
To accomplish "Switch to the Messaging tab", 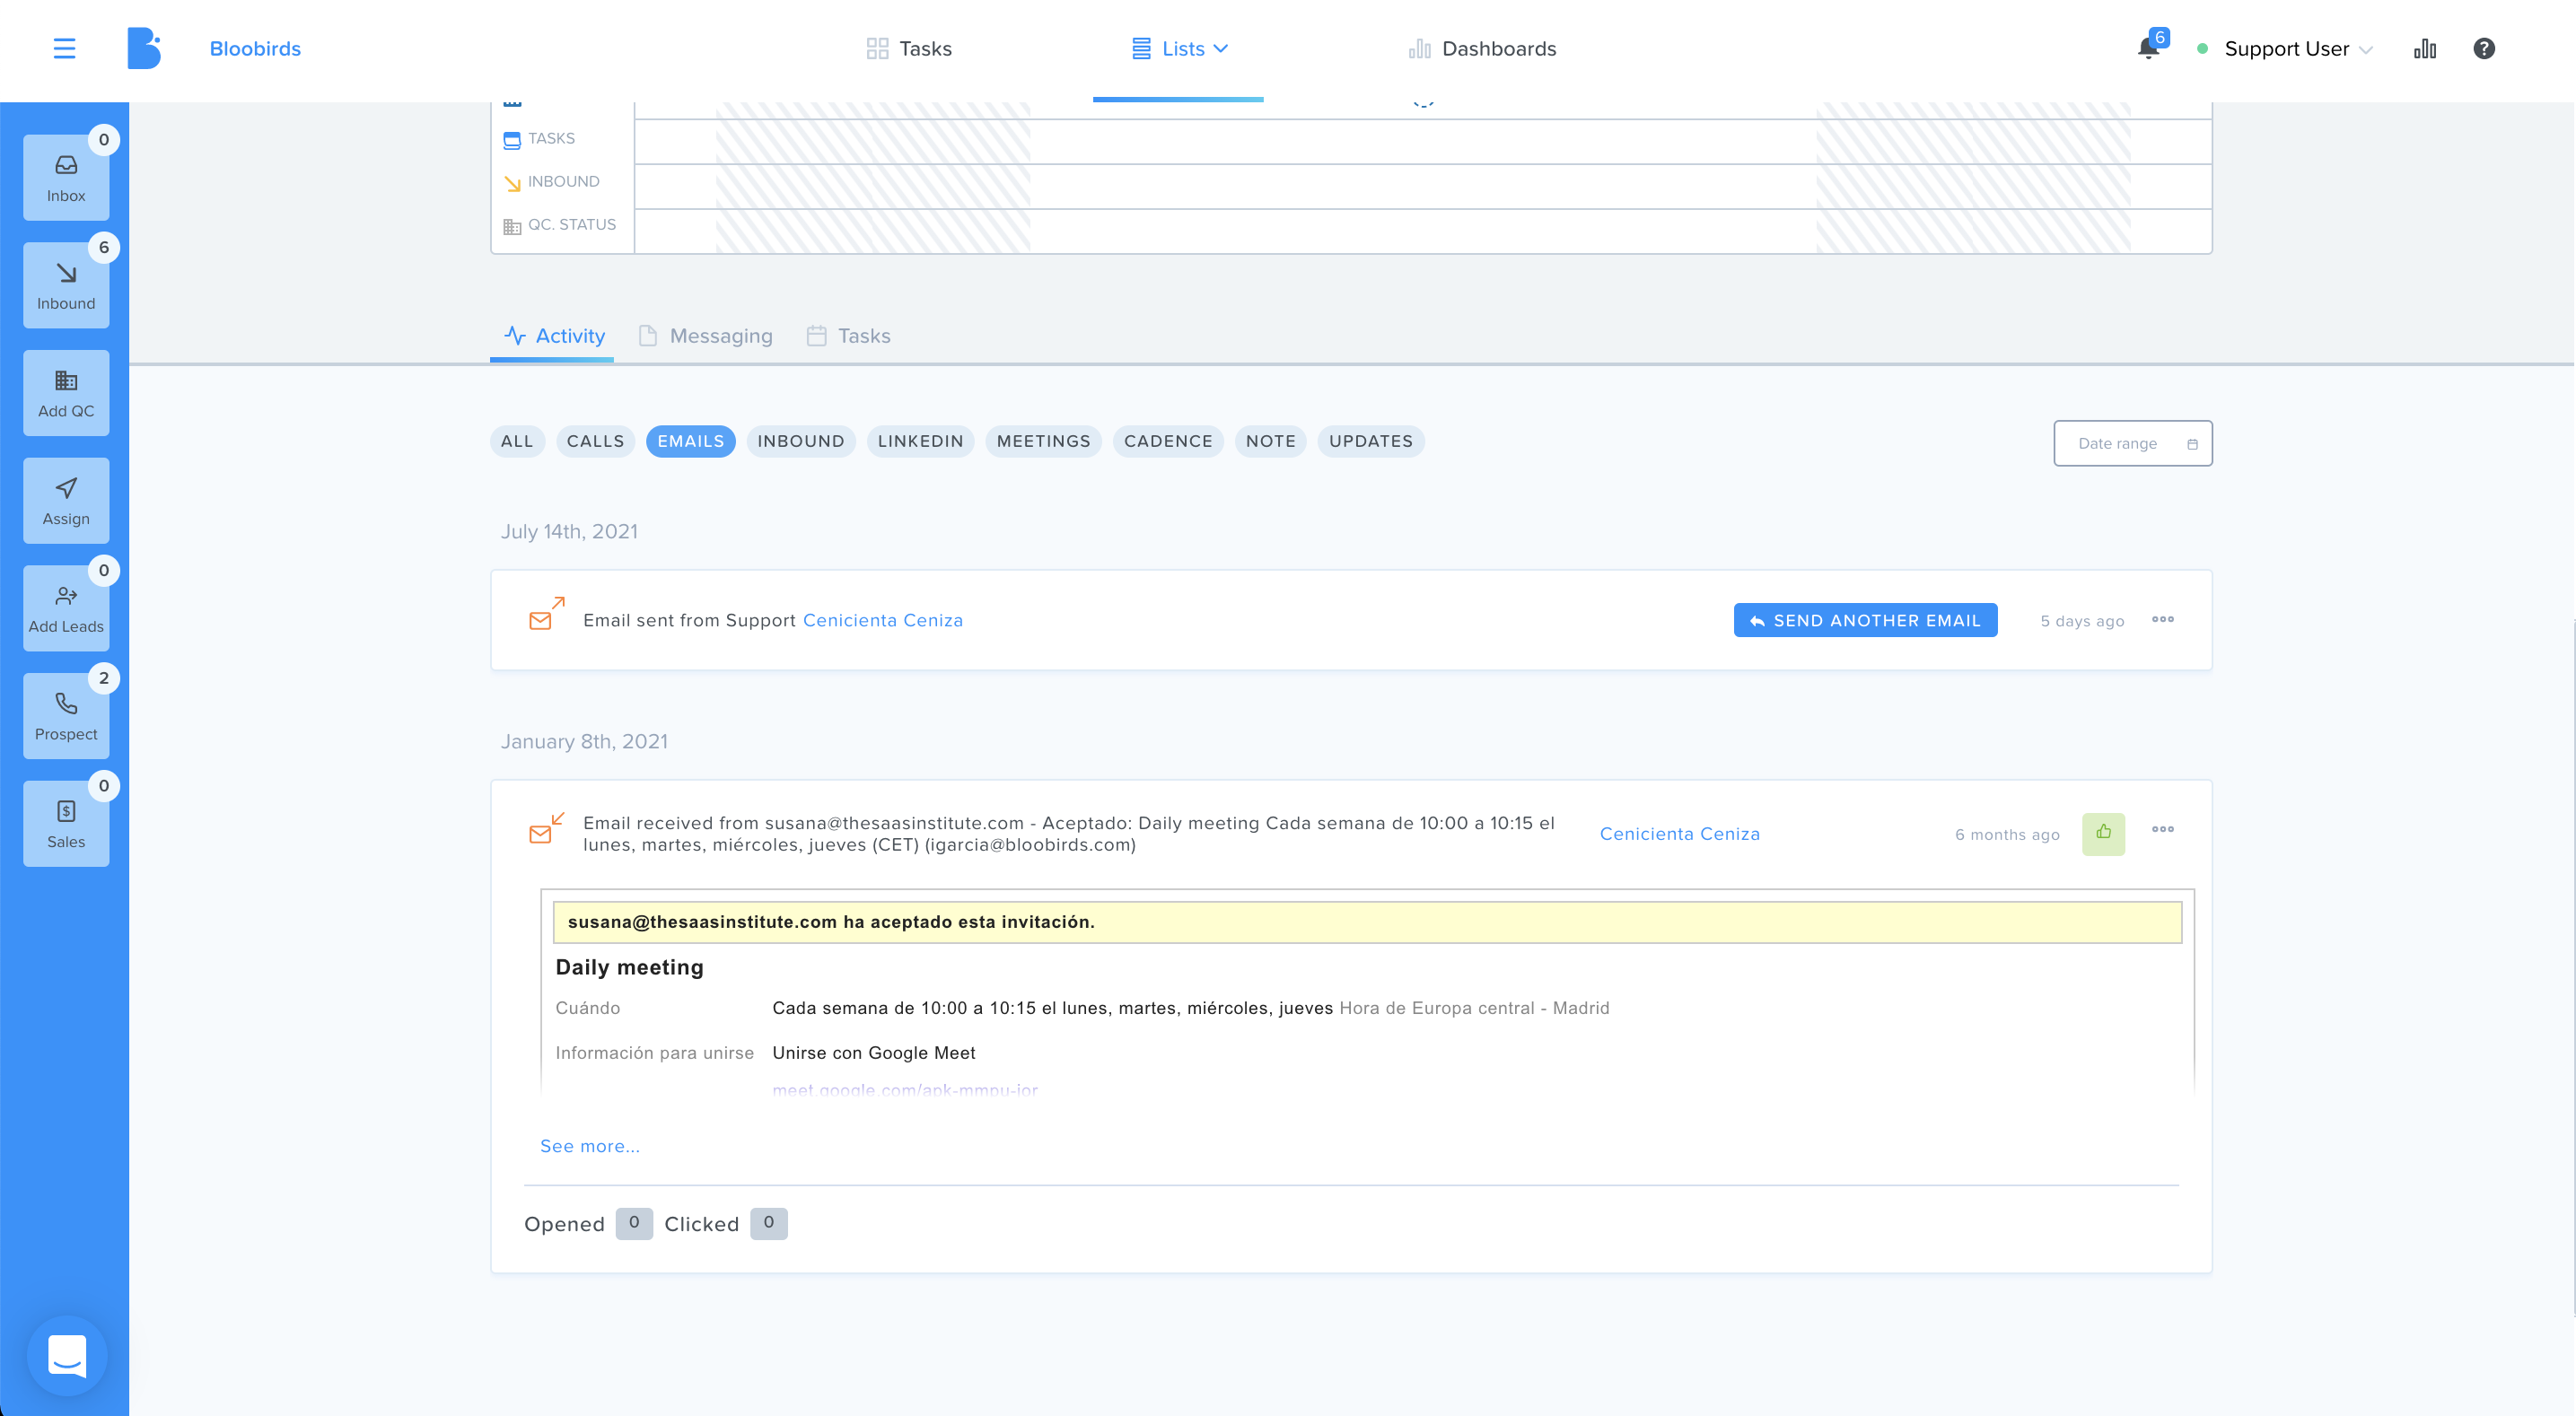I will point(705,336).
